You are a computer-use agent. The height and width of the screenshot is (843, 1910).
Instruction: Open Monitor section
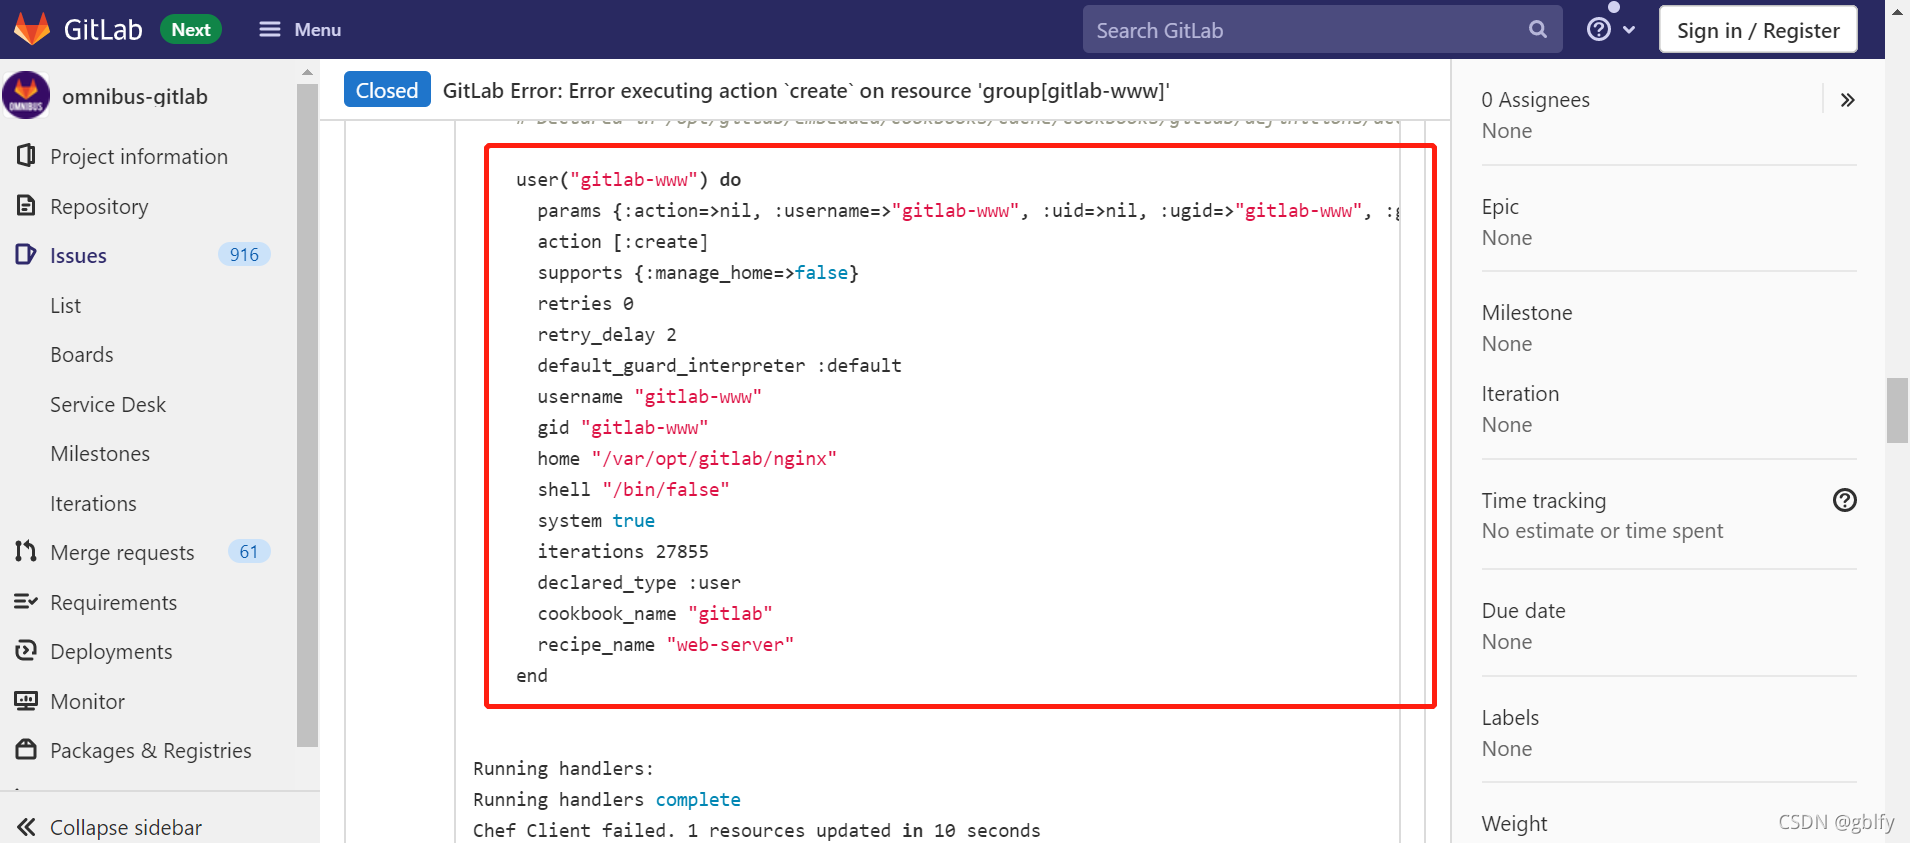(88, 702)
